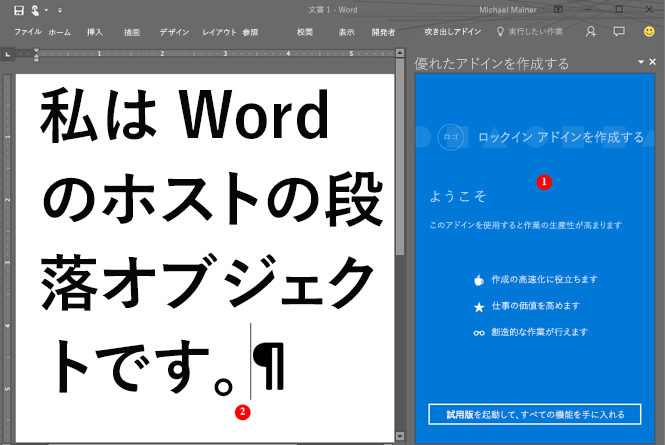This screenshot has width=665, height=445.
Task: Open the touch mode dropdown arrow
Action: coord(46,10)
